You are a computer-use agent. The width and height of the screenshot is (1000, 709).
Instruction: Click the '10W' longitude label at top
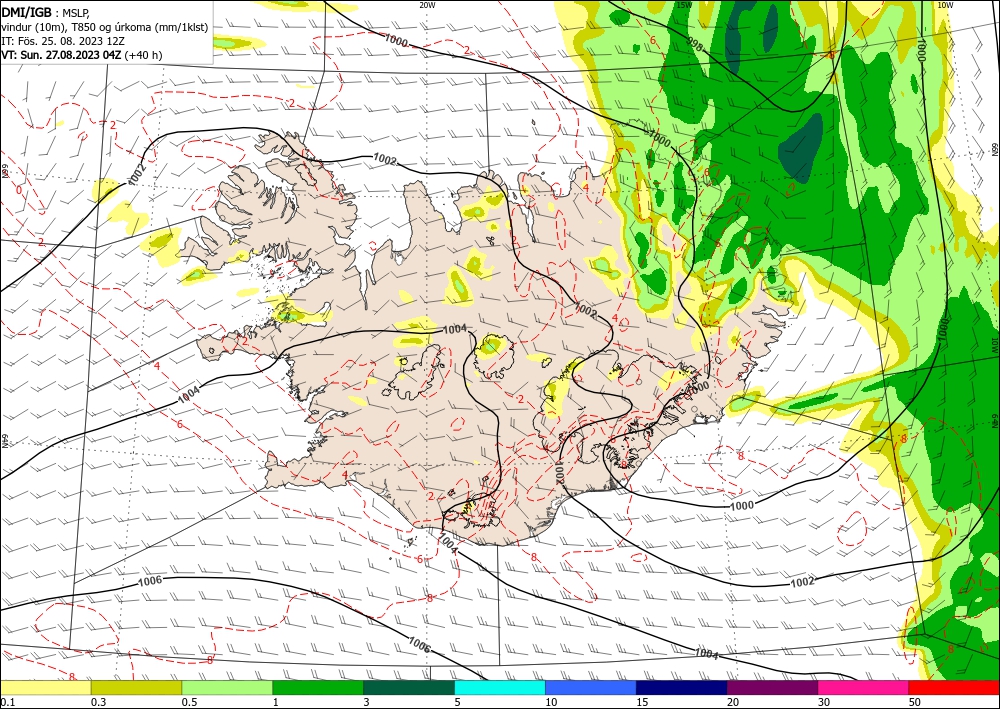point(945,5)
